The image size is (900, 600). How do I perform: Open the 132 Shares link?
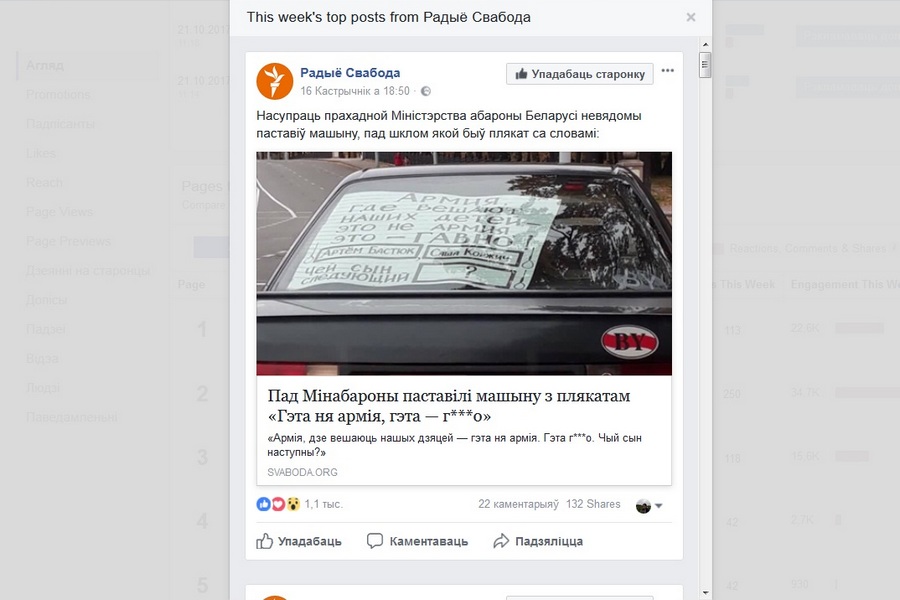tap(593, 504)
